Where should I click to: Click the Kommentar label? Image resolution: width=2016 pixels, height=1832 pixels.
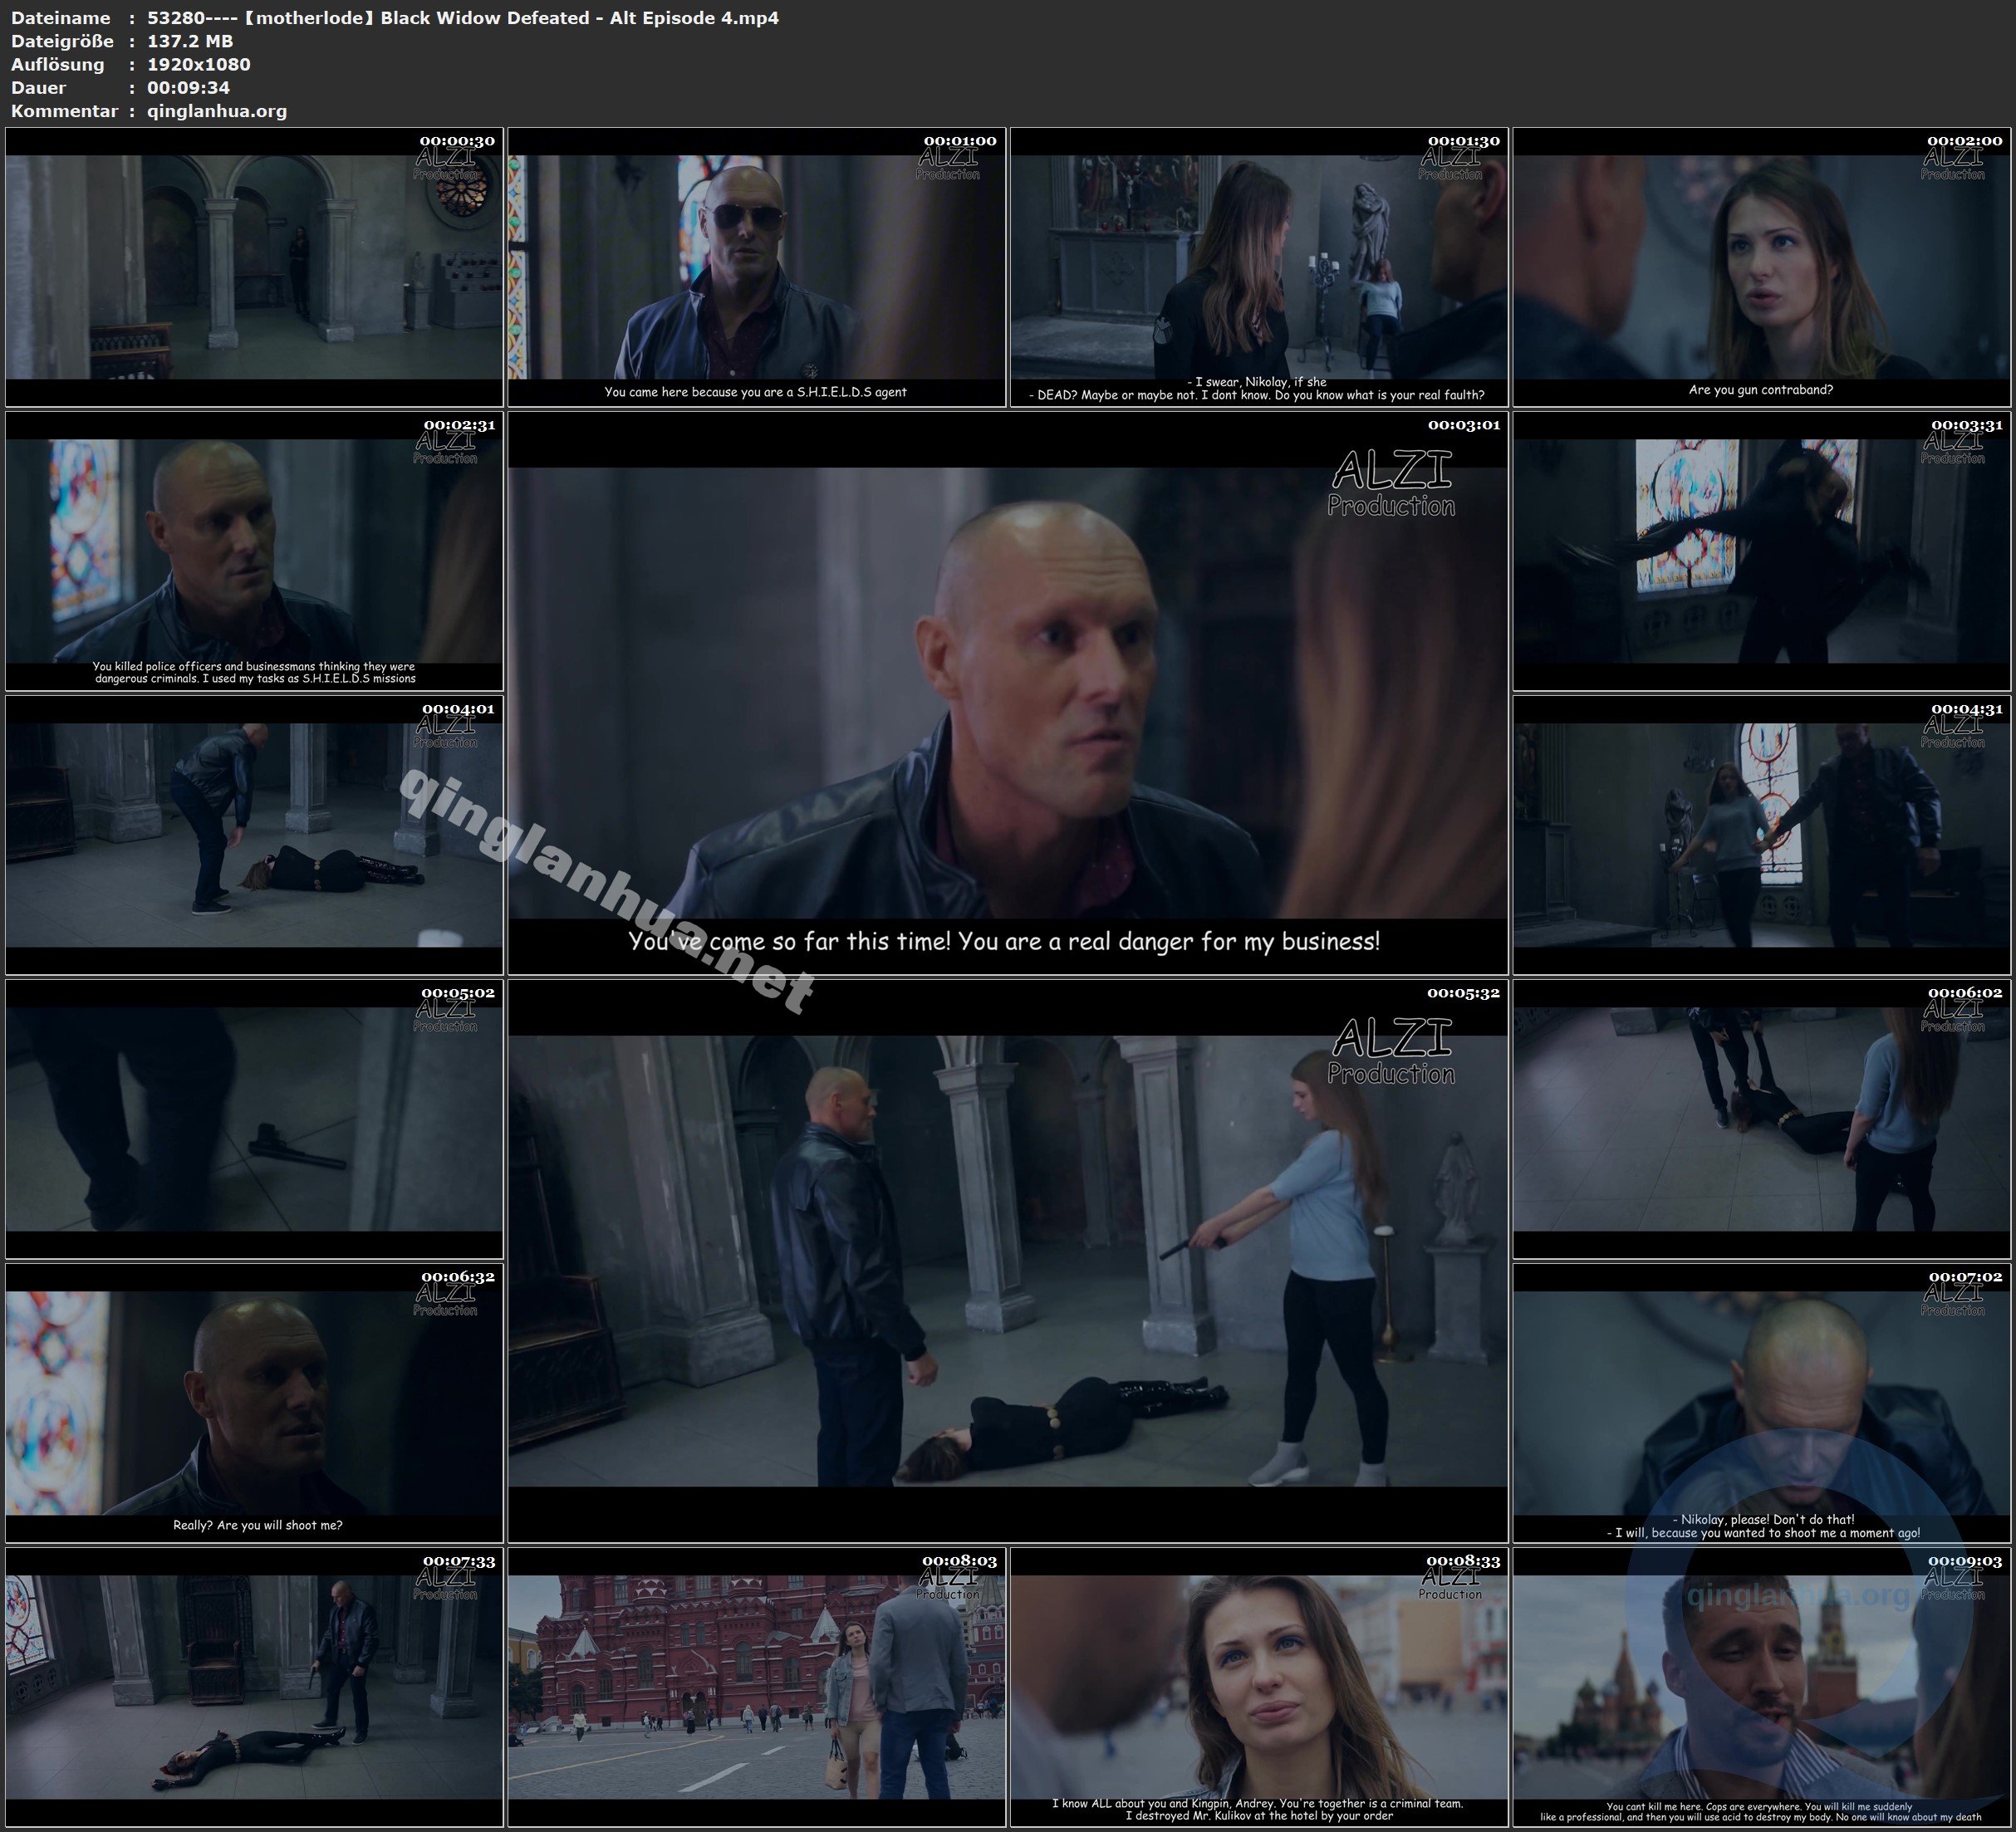point(65,111)
